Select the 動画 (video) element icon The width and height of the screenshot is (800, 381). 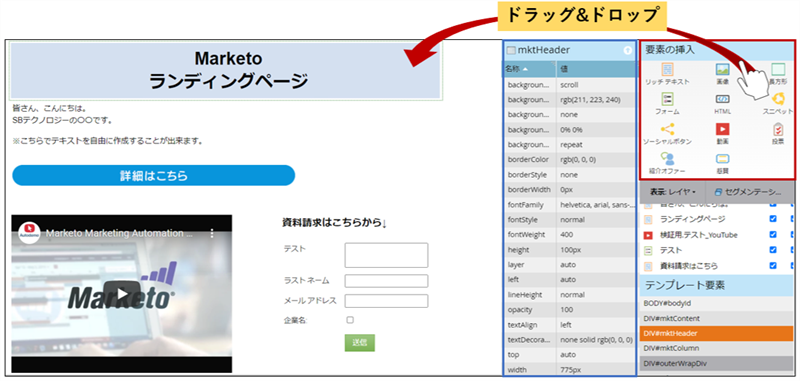[722, 129]
